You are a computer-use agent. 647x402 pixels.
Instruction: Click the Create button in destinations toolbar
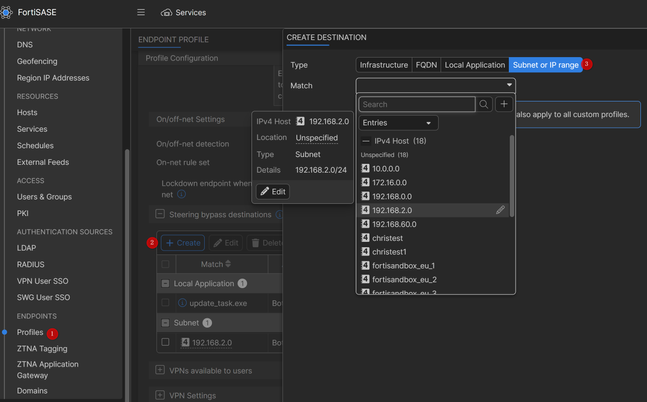(x=183, y=243)
